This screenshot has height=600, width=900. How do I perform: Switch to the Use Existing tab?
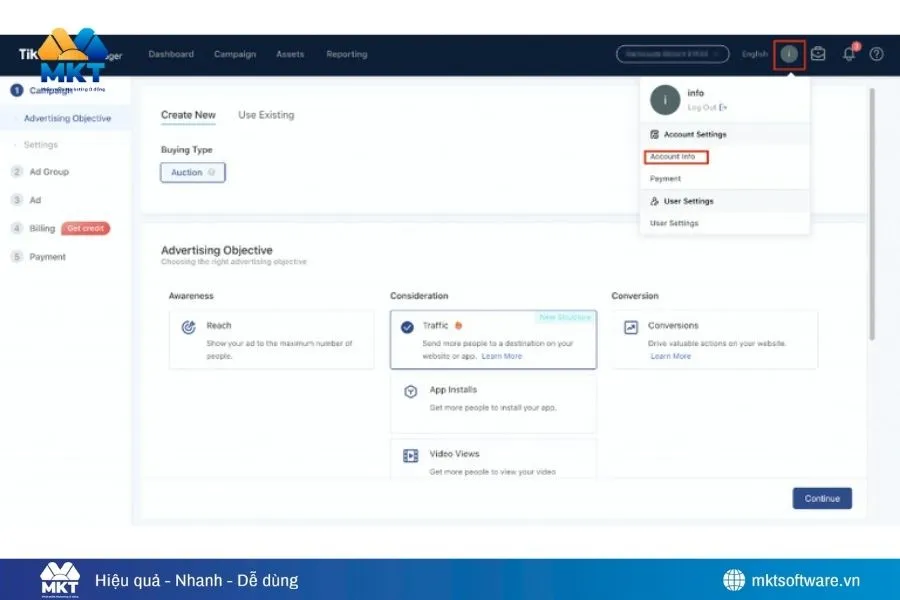click(x=266, y=115)
